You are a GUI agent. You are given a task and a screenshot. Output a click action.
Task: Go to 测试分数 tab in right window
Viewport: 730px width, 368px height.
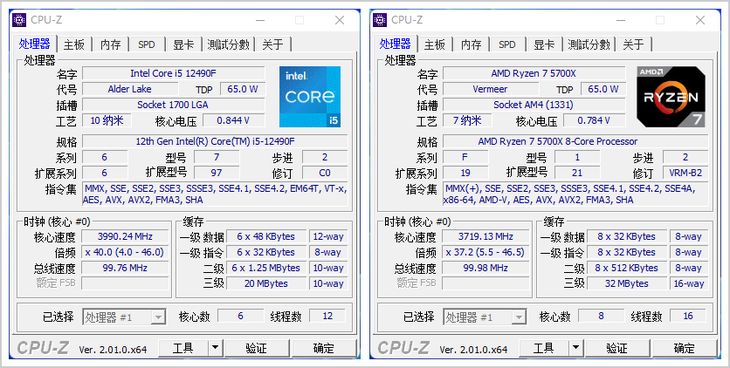(589, 45)
